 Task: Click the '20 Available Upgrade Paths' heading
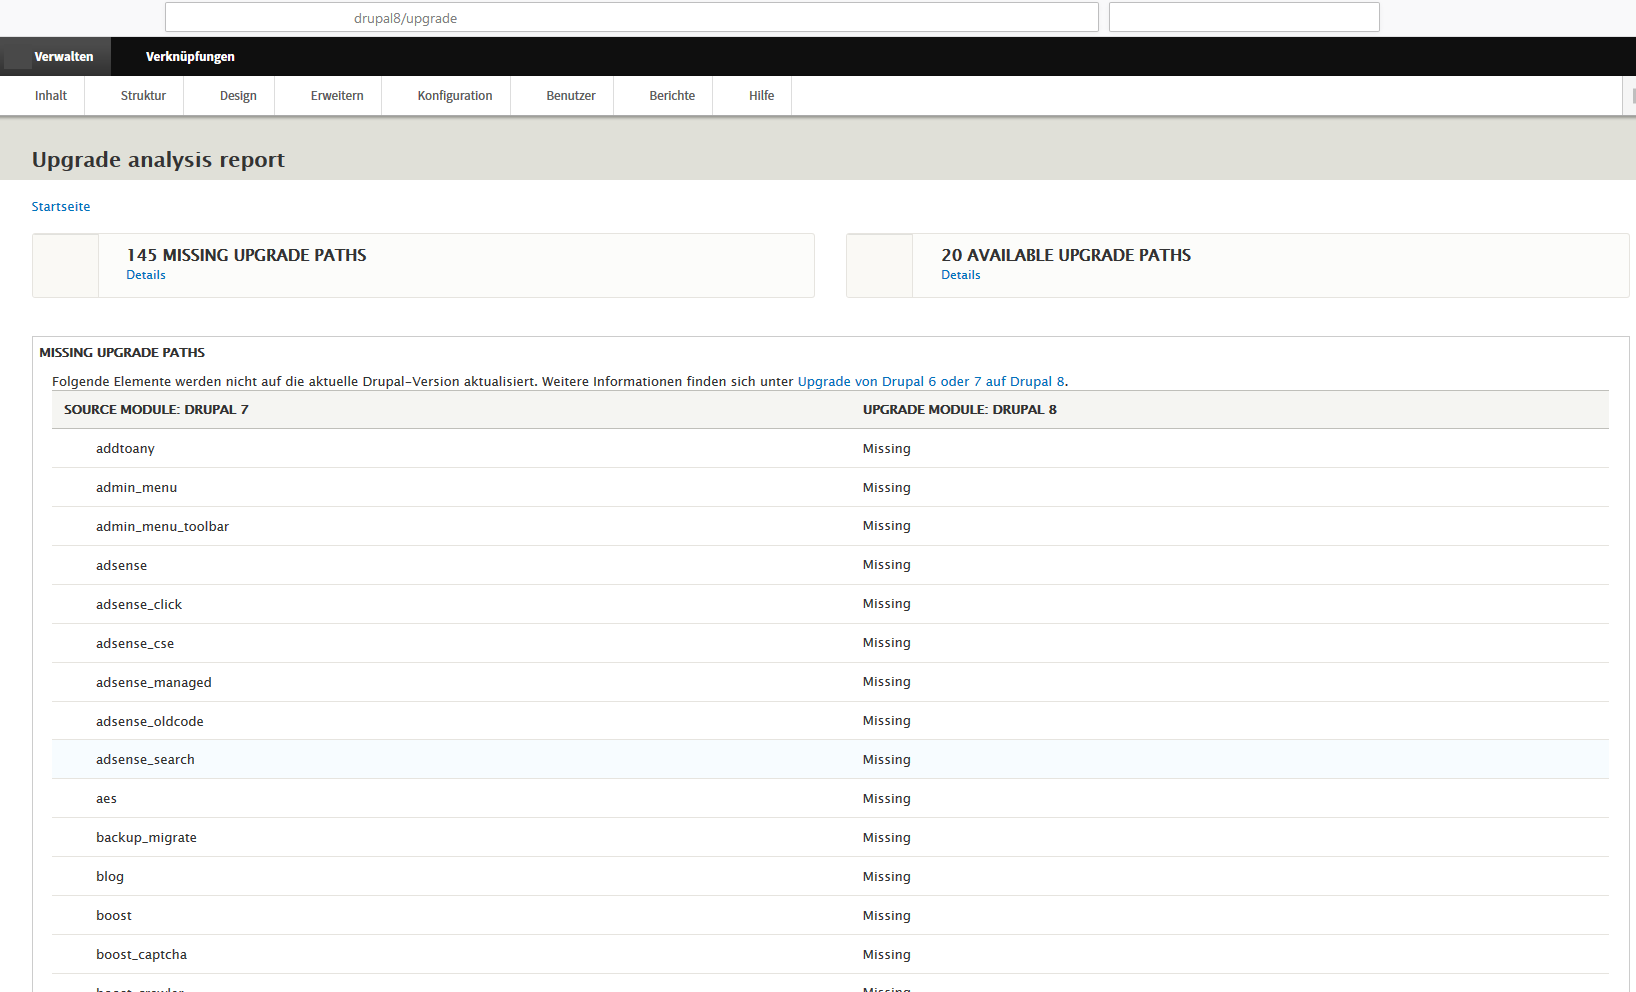[1066, 255]
